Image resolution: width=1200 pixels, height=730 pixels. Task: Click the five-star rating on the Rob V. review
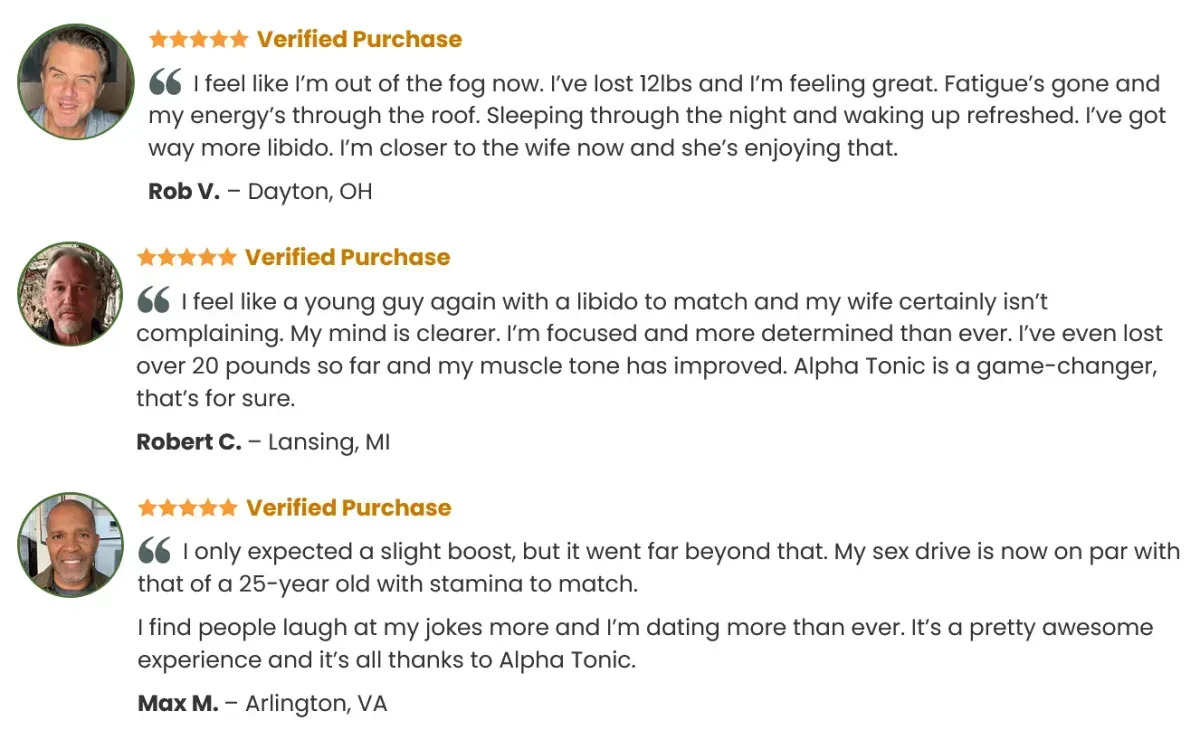click(198, 39)
